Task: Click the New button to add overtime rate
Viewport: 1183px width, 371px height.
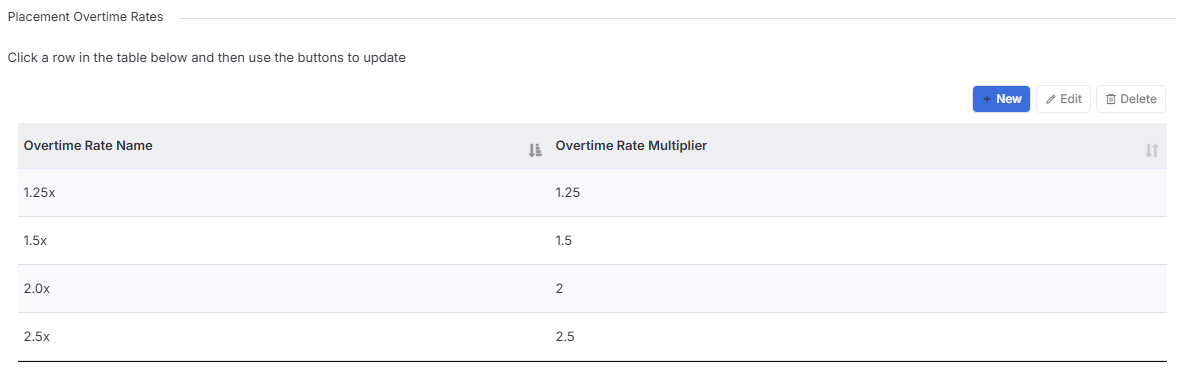Action: coord(1001,99)
